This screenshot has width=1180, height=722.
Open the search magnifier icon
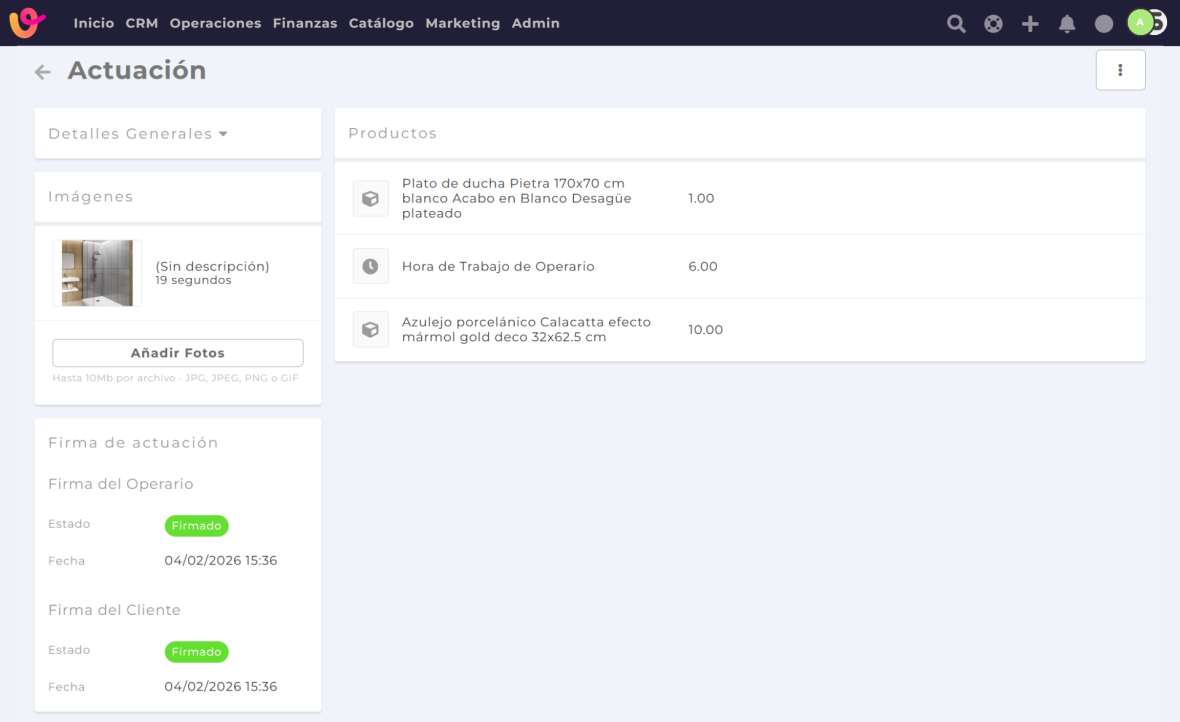pos(956,24)
